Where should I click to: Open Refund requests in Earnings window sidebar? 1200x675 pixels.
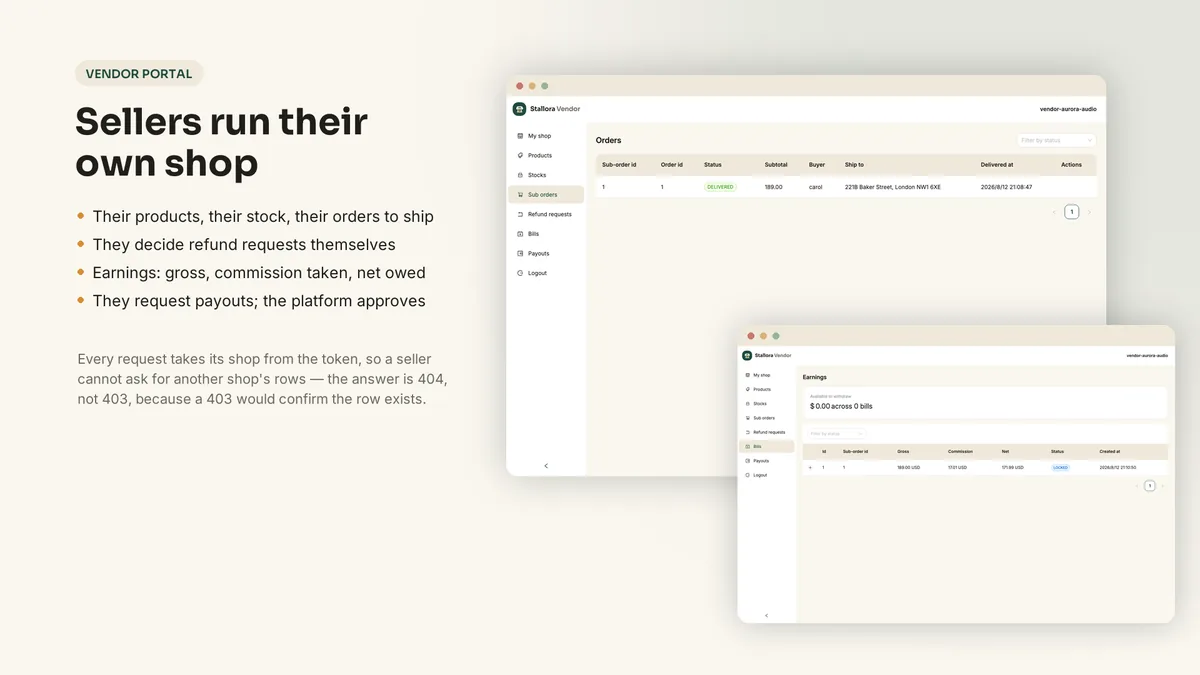tap(765, 432)
